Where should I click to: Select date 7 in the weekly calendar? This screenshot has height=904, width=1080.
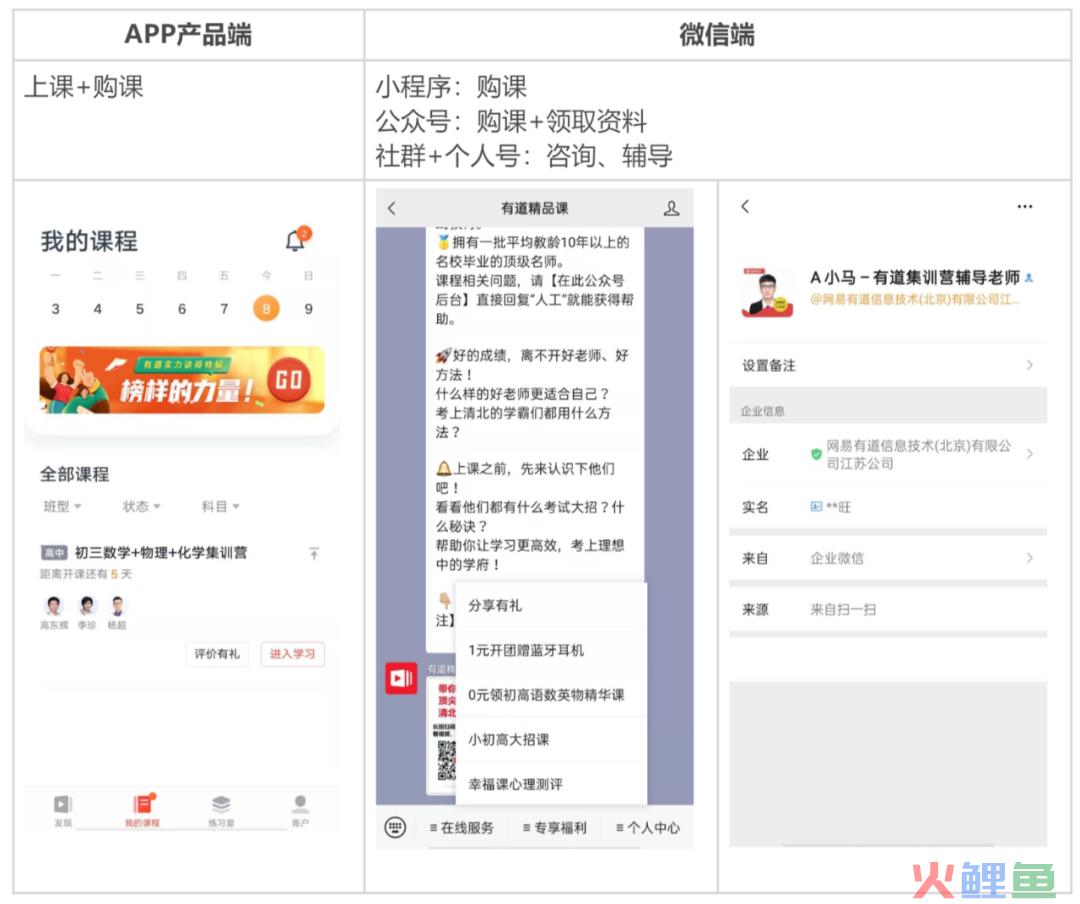(x=224, y=309)
